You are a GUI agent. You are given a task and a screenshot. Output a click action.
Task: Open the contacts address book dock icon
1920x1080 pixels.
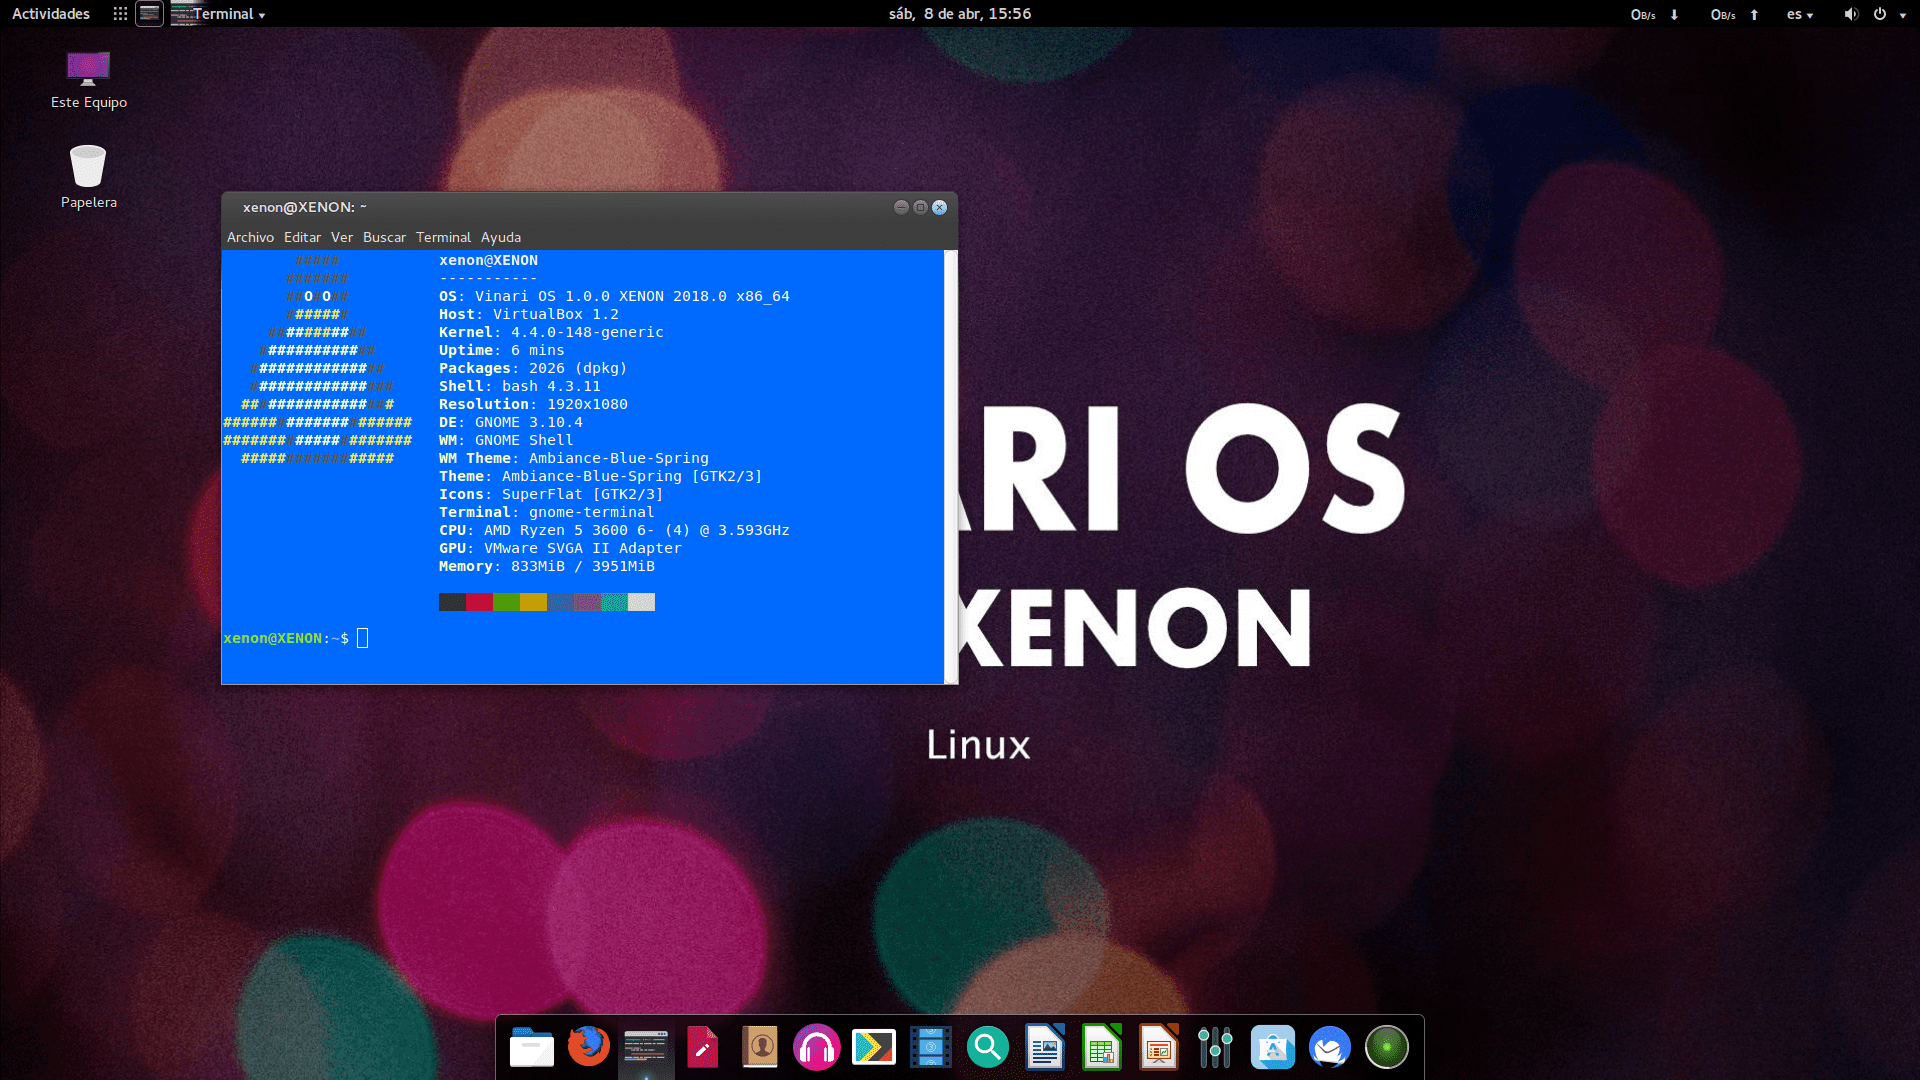(x=760, y=1048)
